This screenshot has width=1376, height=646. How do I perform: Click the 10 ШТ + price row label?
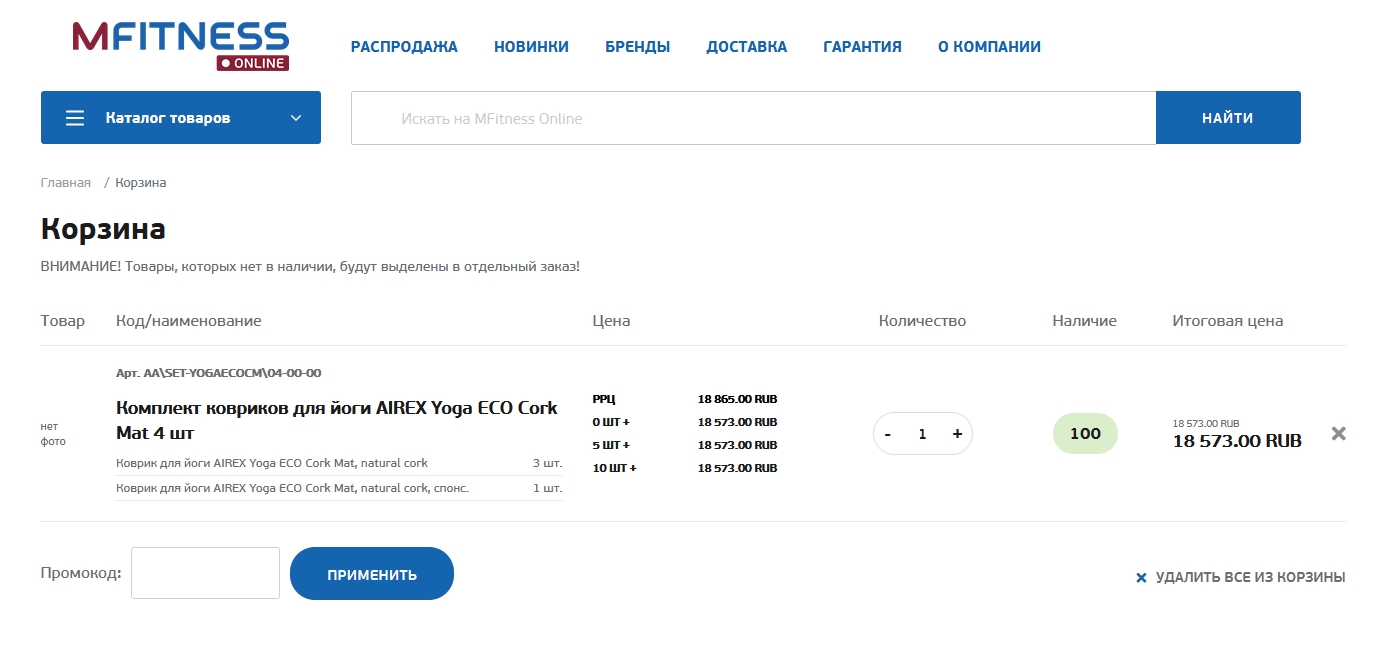coord(614,468)
